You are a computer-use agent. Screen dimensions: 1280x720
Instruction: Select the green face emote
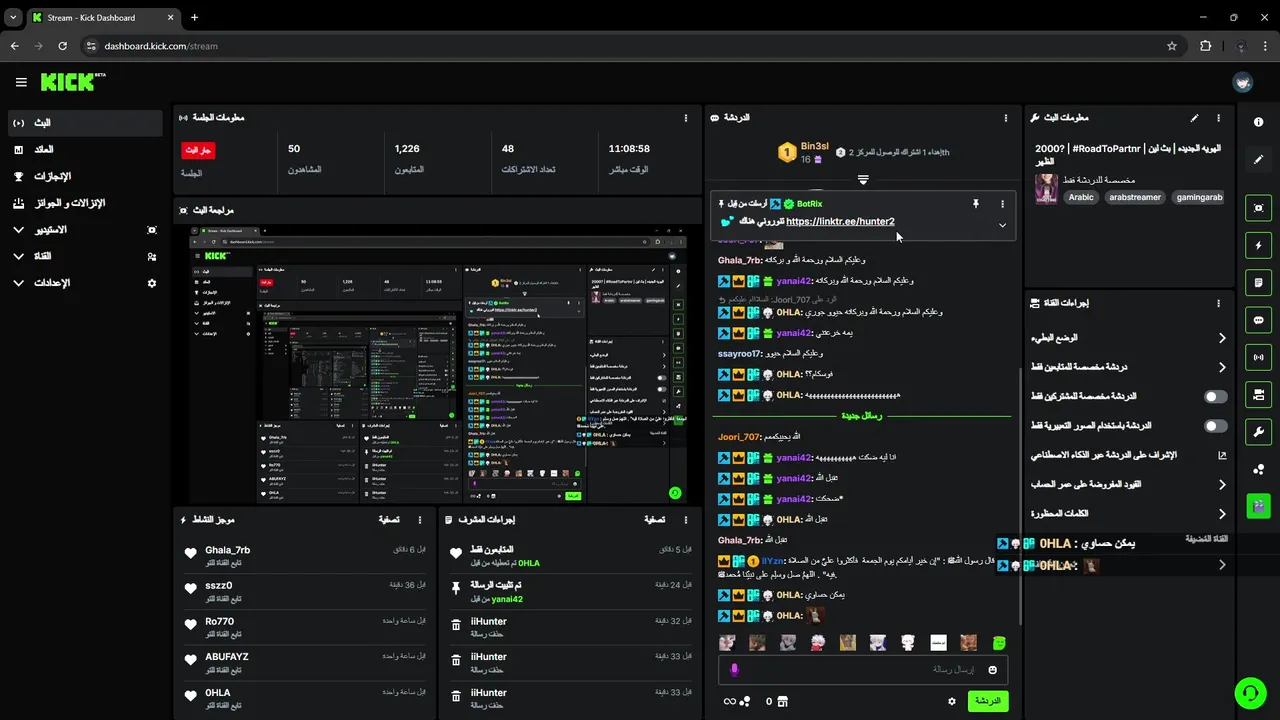(998, 642)
